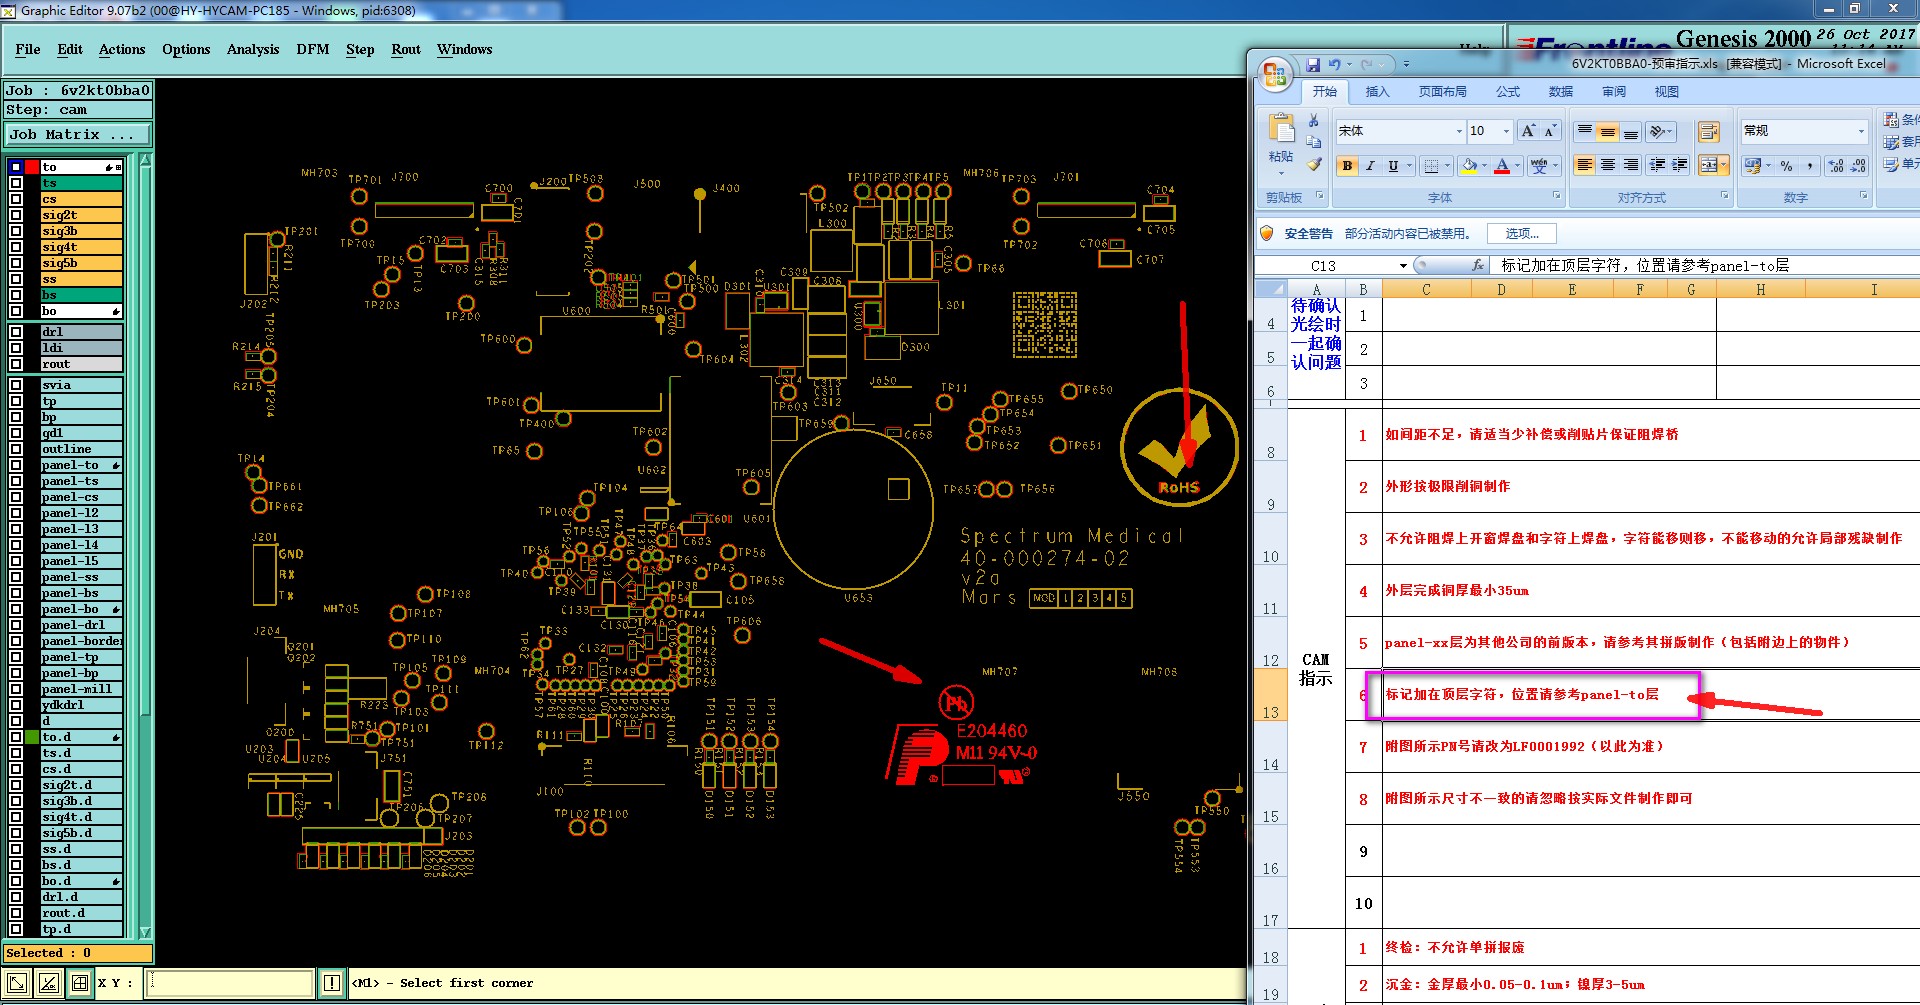Undo last action in Excel
Screen dimensions: 1920x1005
1334,65
